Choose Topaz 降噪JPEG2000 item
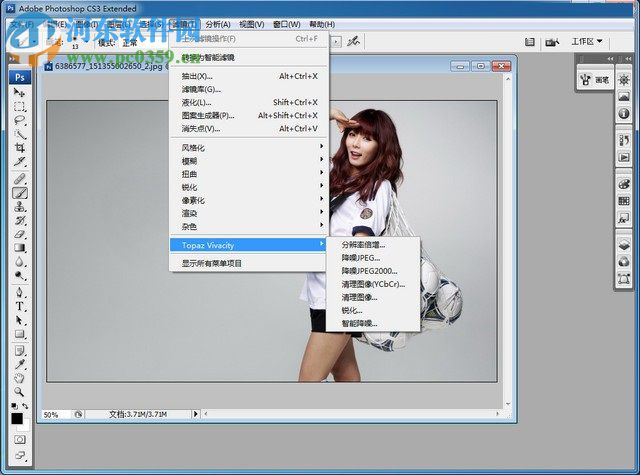Image resolution: width=640 pixels, height=475 pixels. point(373,271)
